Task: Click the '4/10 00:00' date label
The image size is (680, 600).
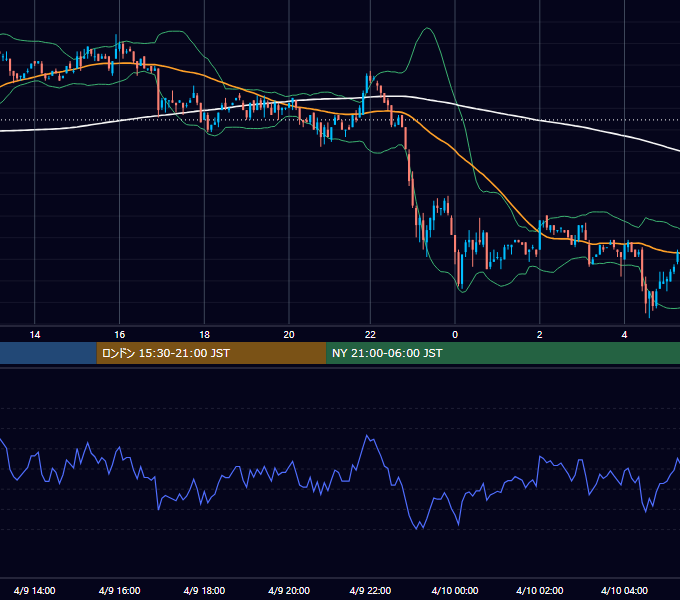Action: tap(455, 590)
